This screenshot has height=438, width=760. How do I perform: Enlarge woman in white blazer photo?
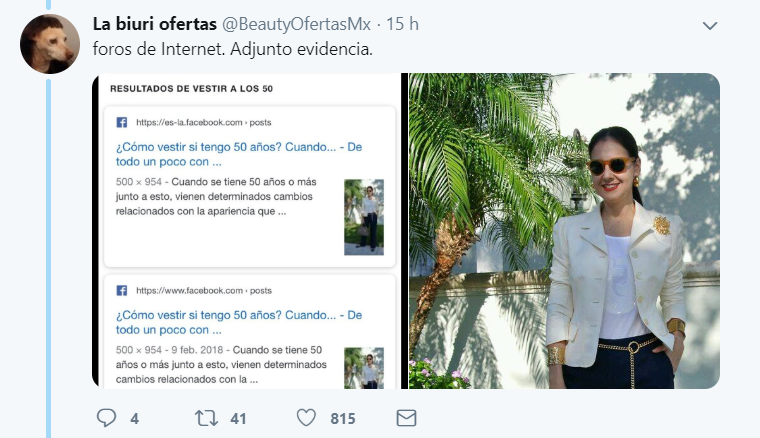tap(564, 231)
